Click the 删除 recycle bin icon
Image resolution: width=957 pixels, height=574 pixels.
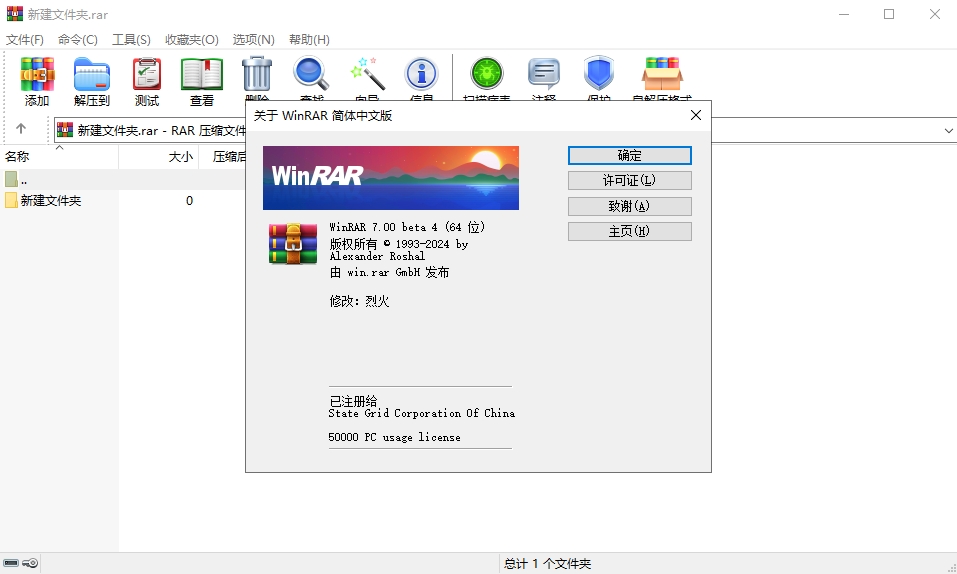pyautogui.click(x=257, y=75)
